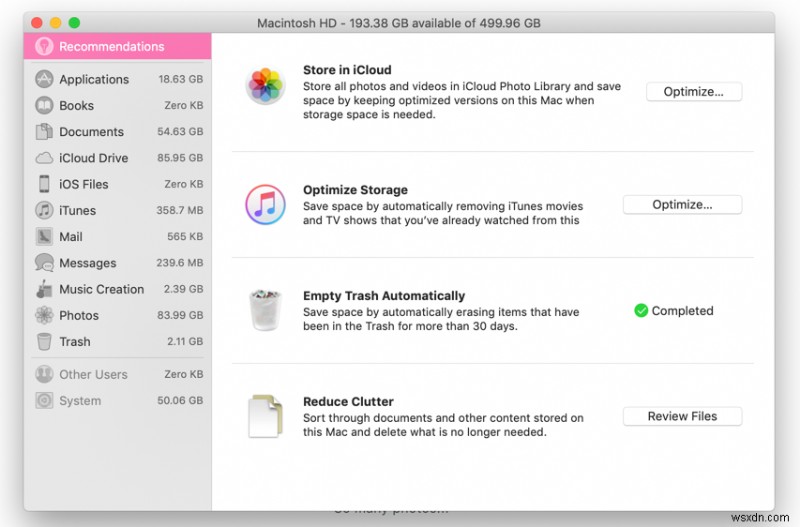Click the 50.06 GB System size
Image resolution: width=800 pixels, height=527 pixels.
pyautogui.click(x=180, y=400)
